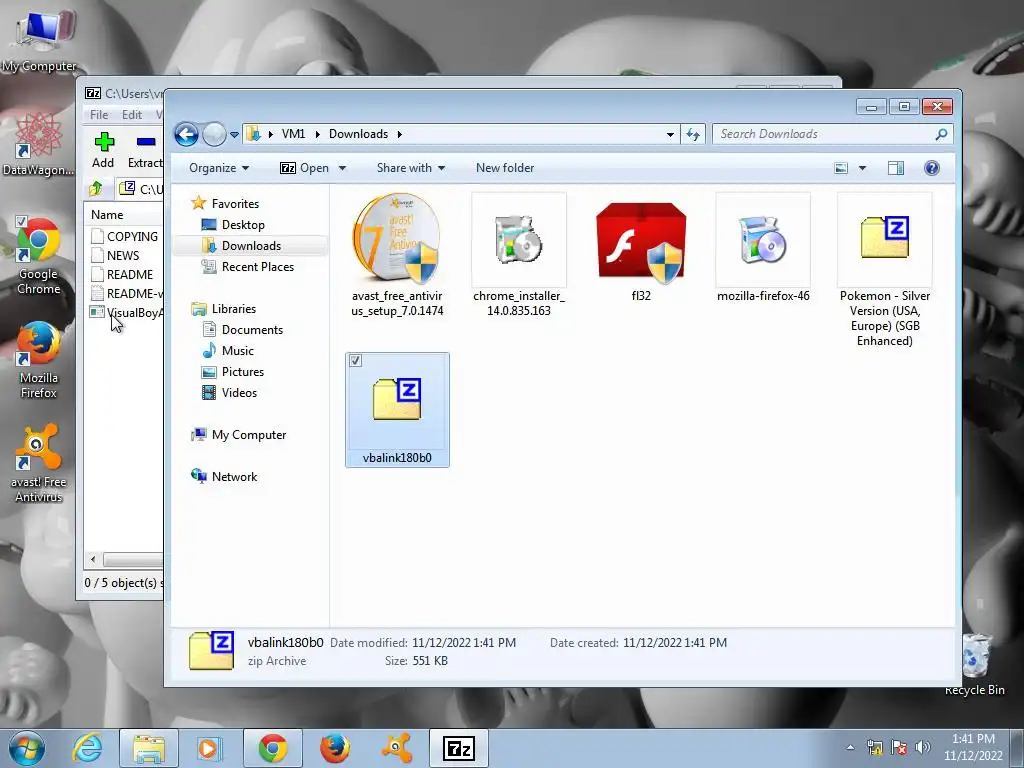1024x768 pixels.
Task: Toggle checkbox on Google Chrome desktop icon
Action: click(21, 221)
